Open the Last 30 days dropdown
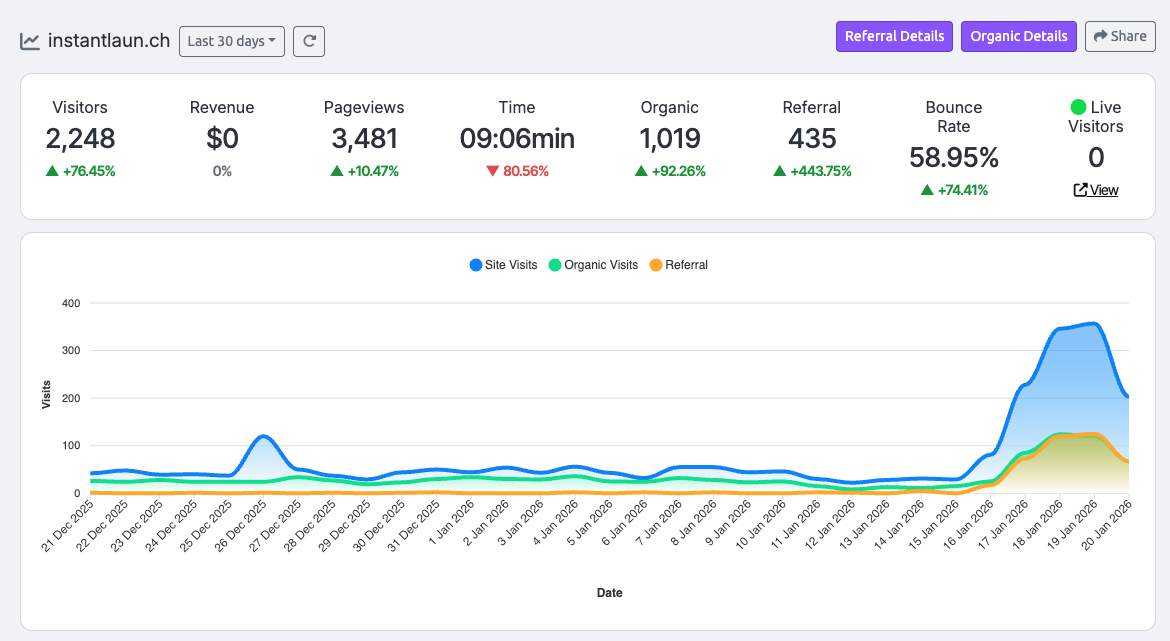Screen dimensions: 1170x641 232,41
